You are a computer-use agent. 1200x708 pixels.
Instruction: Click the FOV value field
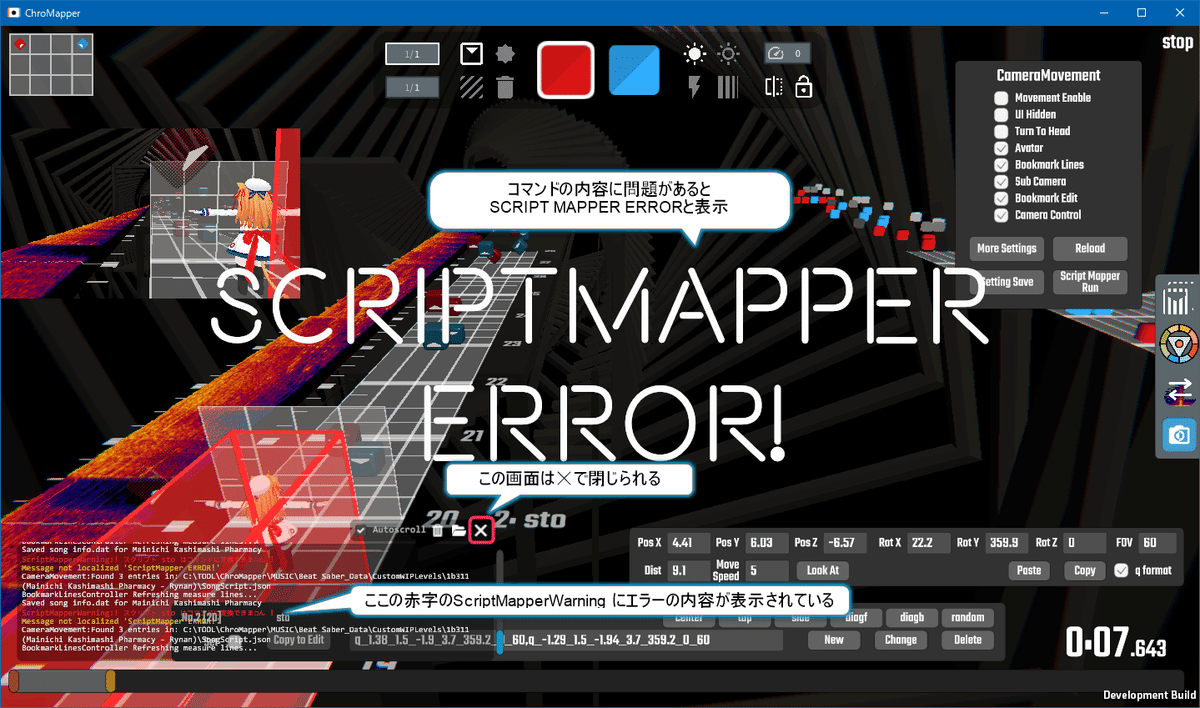(1157, 543)
